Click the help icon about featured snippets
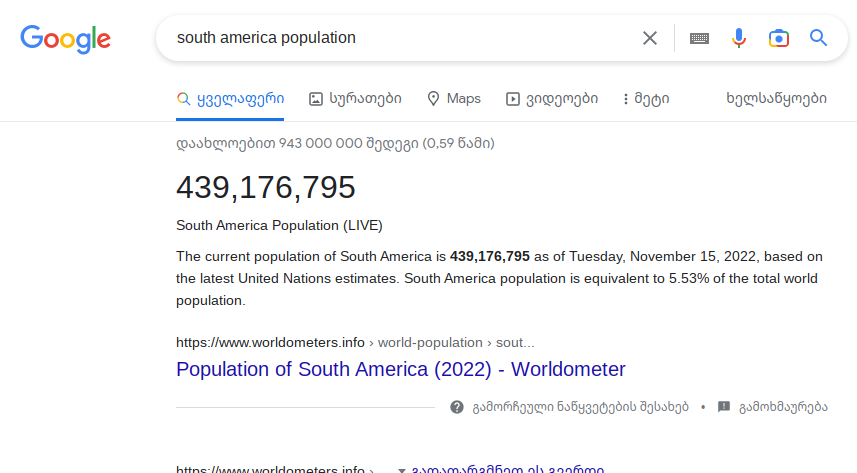Image resolution: width=857 pixels, height=473 pixels. pos(457,407)
